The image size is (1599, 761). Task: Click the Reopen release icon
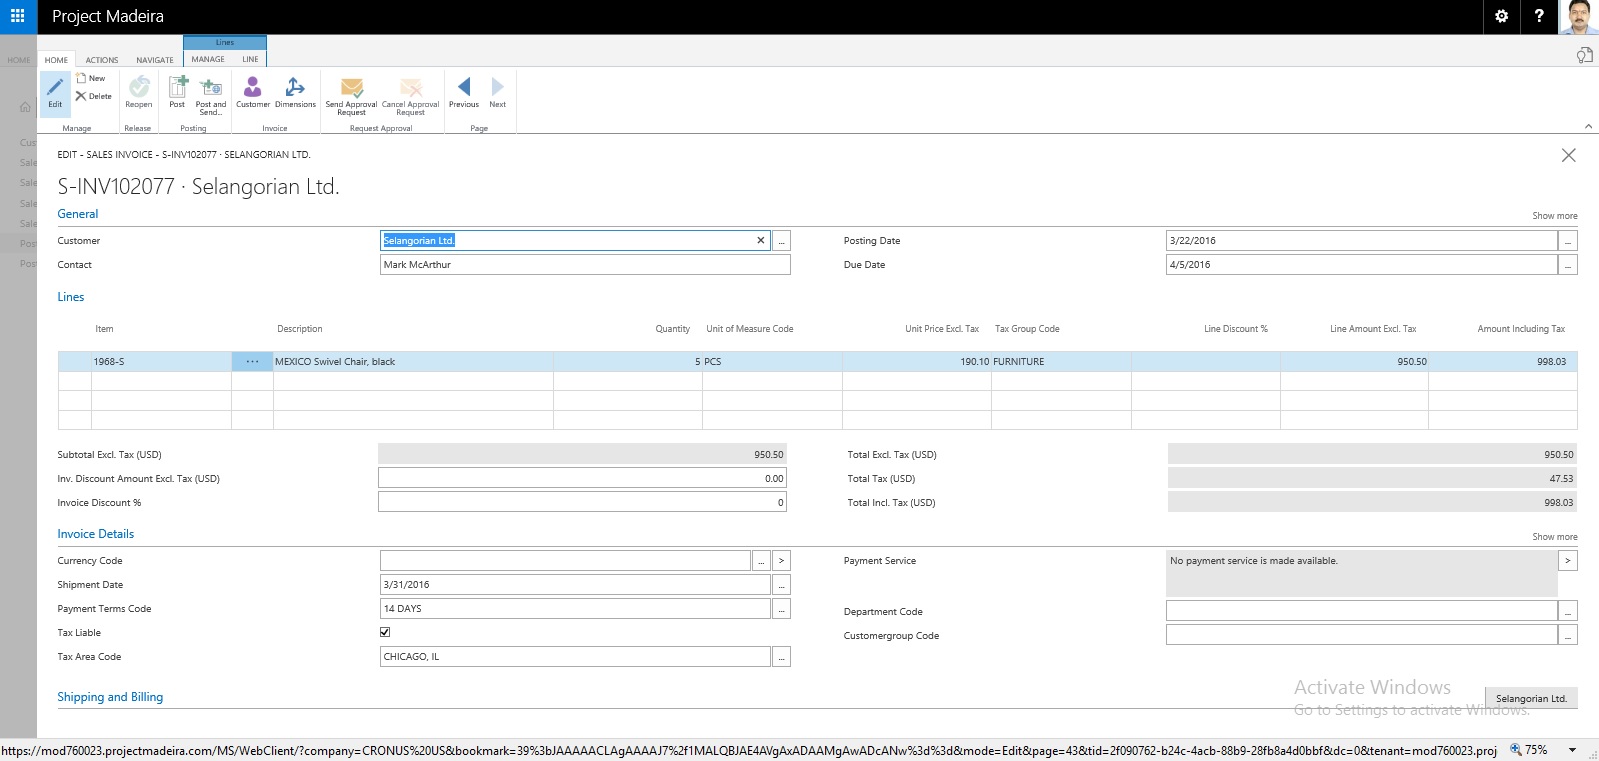(x=139, y=89)
